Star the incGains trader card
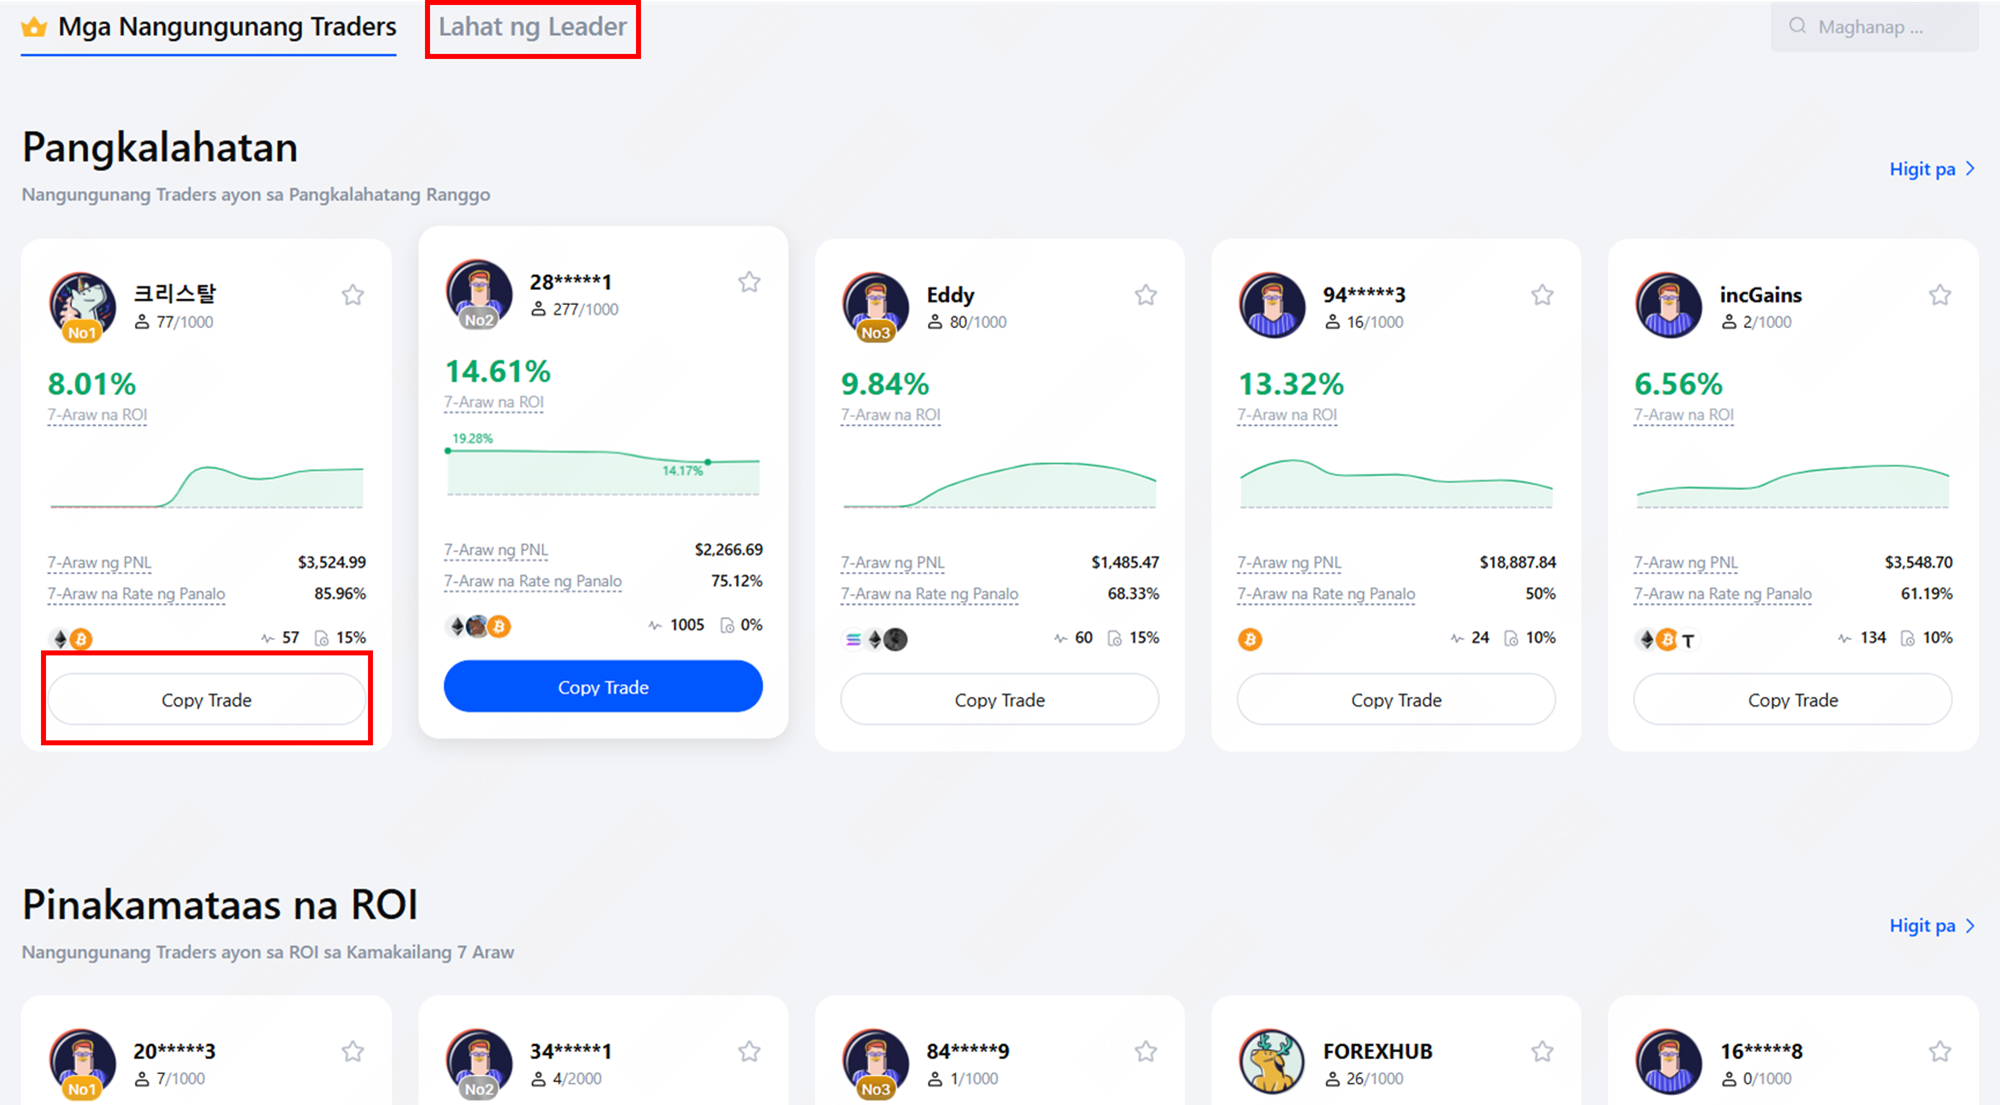2000x1105 pixels. tap(1939, 295)
